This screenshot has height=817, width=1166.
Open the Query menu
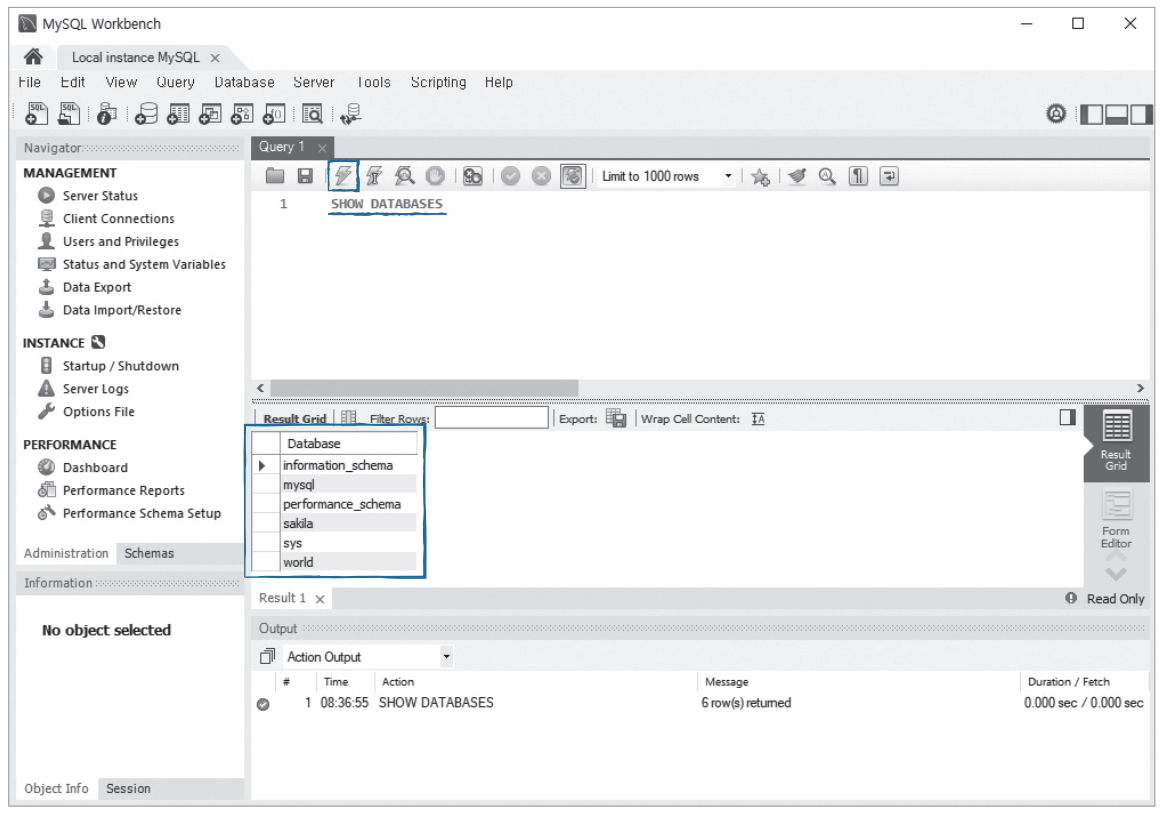pos(175,82)
